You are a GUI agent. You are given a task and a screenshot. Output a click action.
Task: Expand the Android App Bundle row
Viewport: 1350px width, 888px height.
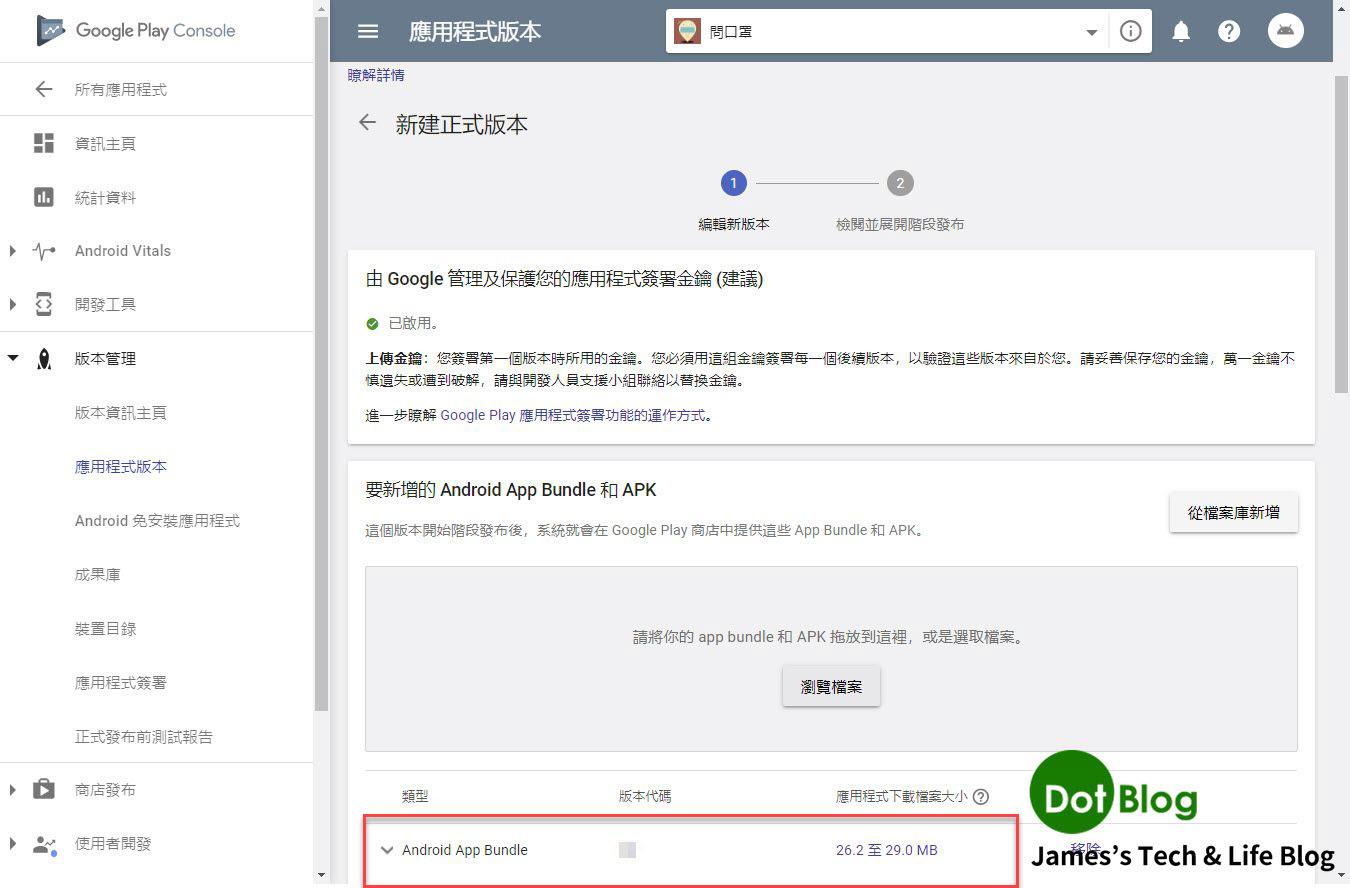[387, 850]
